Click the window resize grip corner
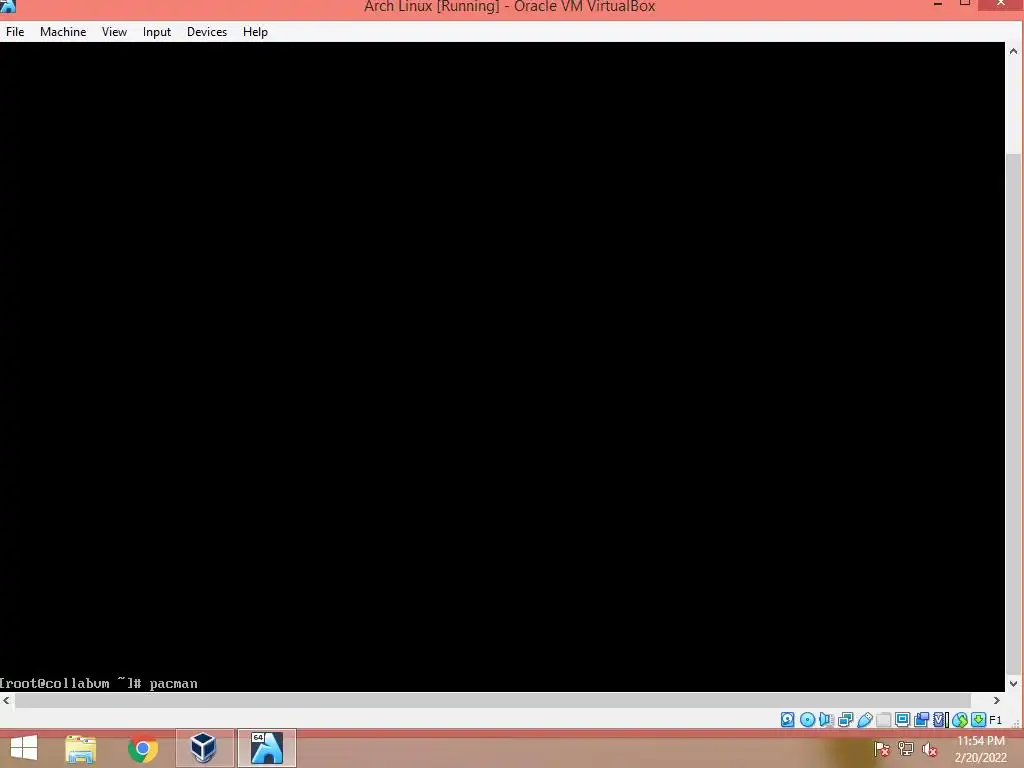The width and height of the screenshot is (1024, 768). pos(1016,723)
